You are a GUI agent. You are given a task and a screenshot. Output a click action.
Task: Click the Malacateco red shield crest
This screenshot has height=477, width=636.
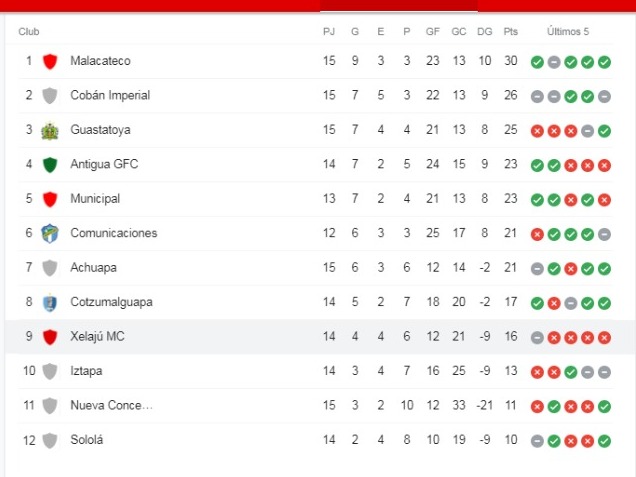coord(50,61)
